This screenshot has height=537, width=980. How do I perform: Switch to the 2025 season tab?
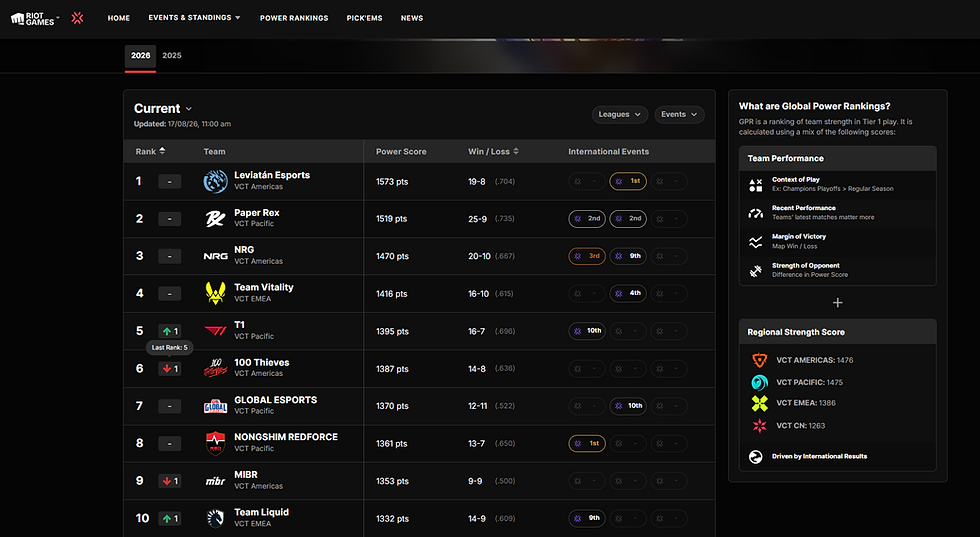(172, 56)
